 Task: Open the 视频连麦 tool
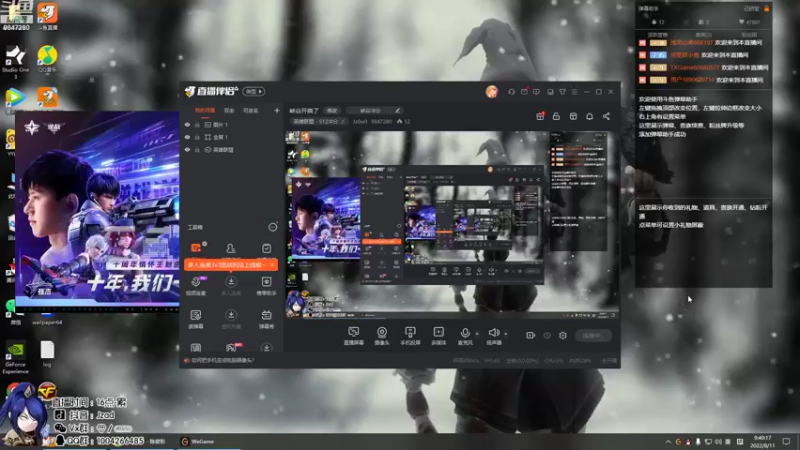[196, 285]
